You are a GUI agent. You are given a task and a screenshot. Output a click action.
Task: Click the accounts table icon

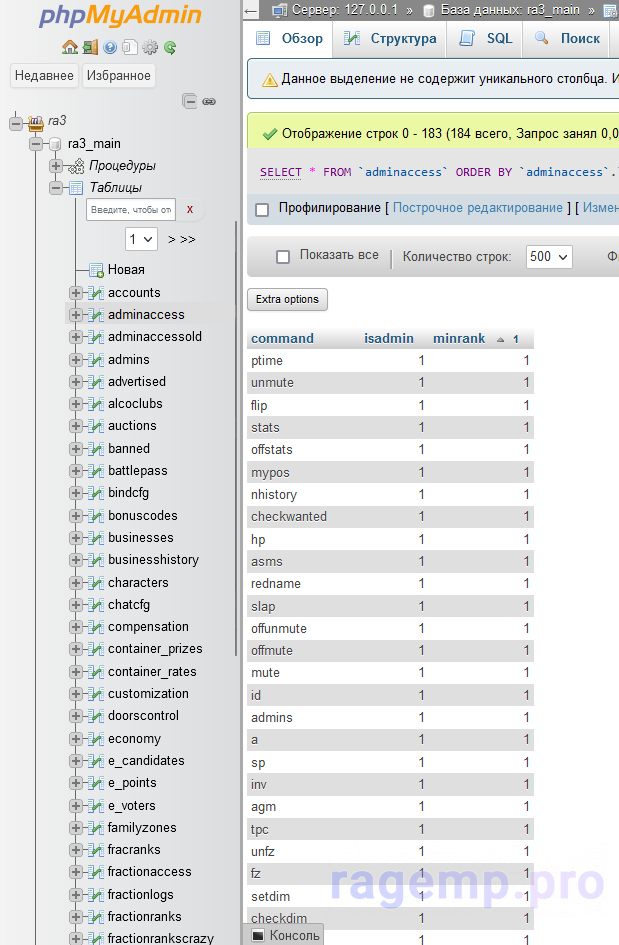click(x=96, y=293)
